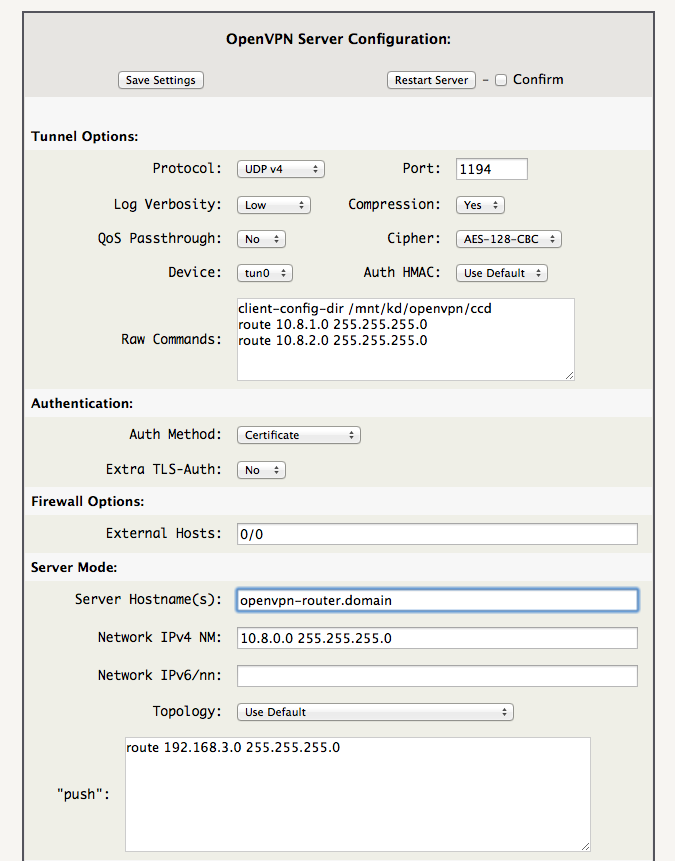
Task: Click the External Hosts field with 0/0
Action: pos(437,534)
